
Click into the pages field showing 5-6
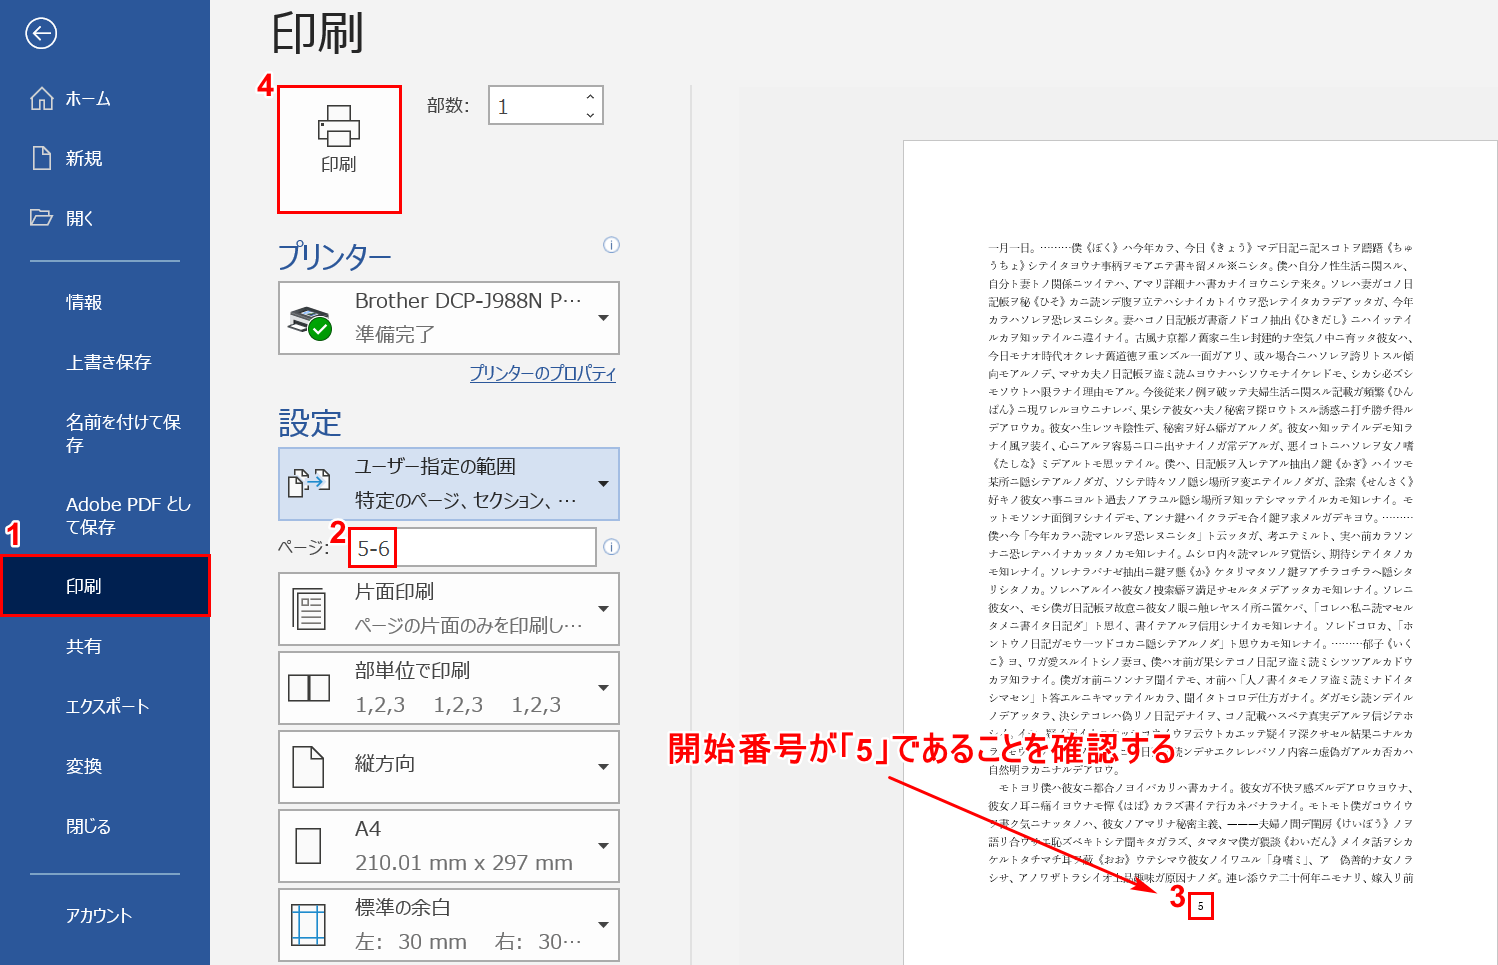(x=472, y=547)
